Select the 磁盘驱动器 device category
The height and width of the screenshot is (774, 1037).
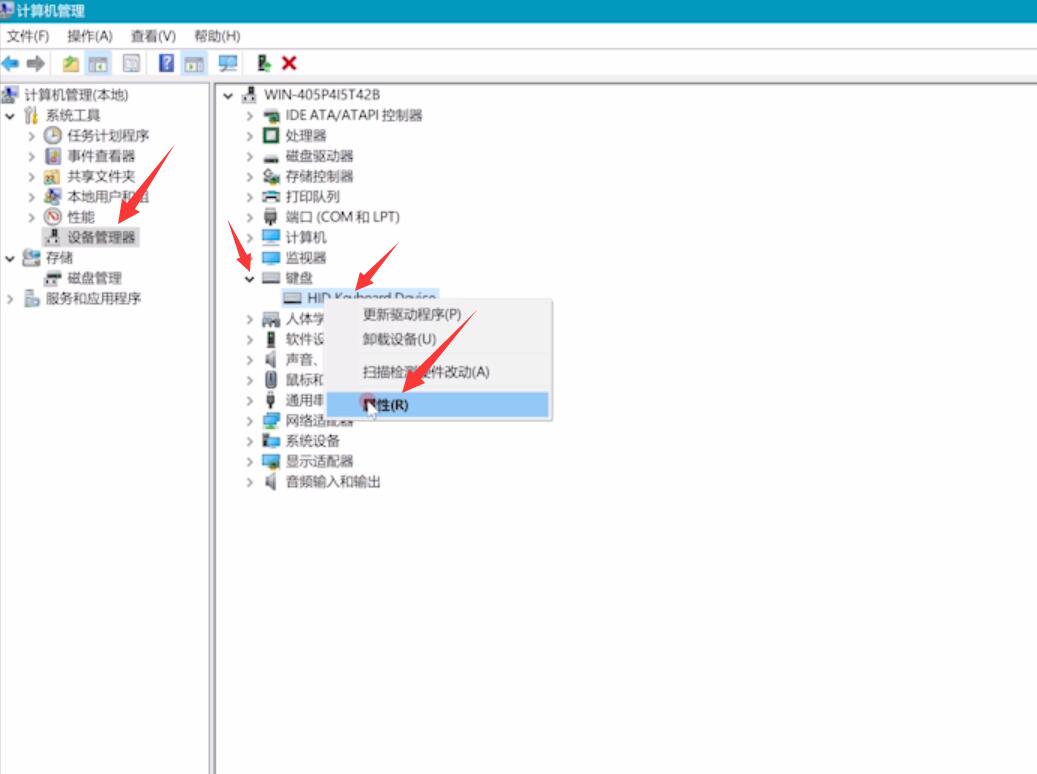319,156
